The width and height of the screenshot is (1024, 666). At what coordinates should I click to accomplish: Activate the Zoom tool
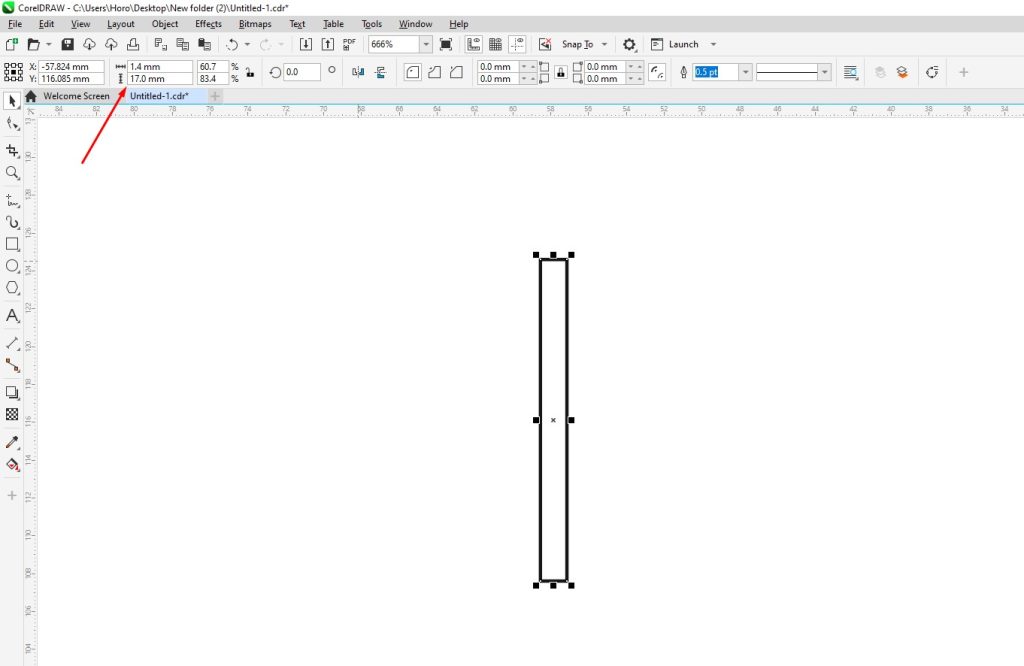[x=13, y=172]
